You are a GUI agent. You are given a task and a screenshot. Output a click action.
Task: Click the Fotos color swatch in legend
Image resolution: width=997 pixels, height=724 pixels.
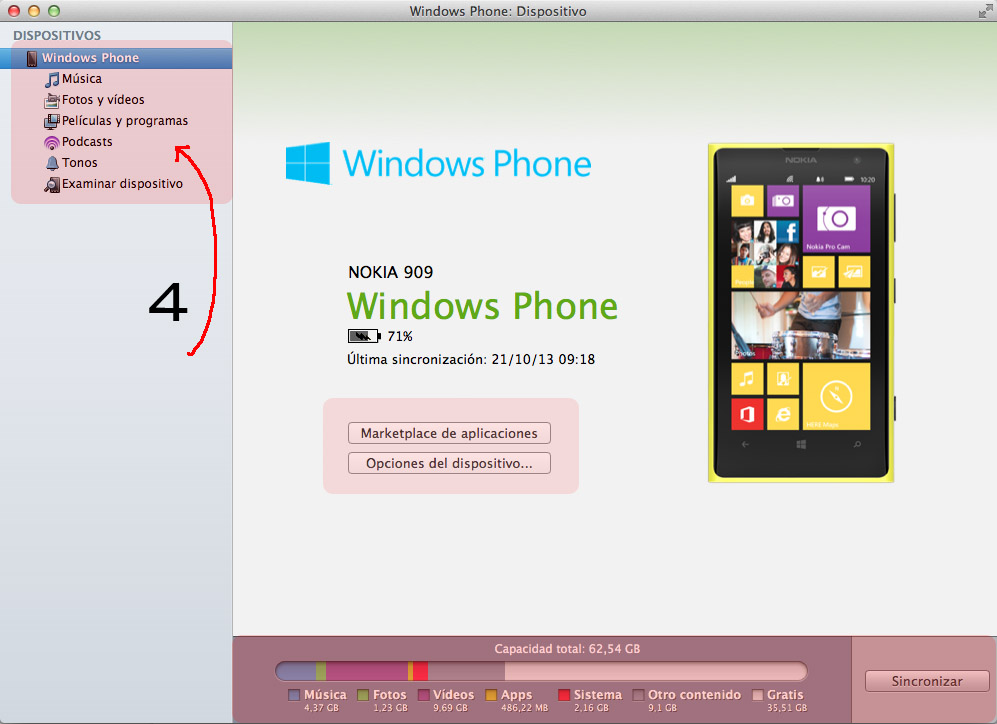click(x=363, y=695)
